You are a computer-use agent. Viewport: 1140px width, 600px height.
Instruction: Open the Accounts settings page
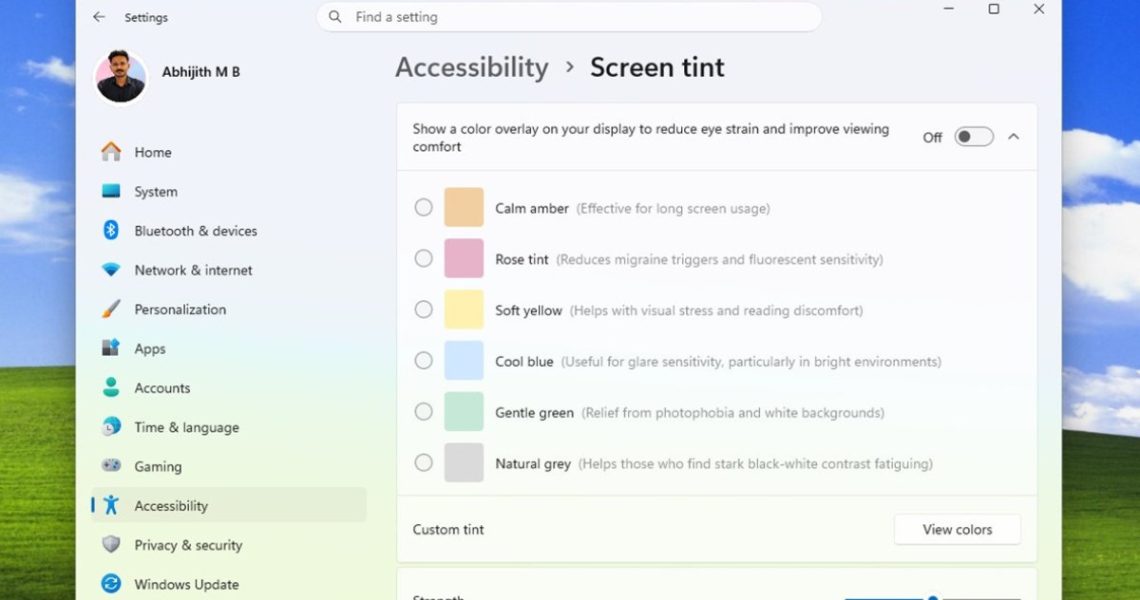[x=162, y=388]
